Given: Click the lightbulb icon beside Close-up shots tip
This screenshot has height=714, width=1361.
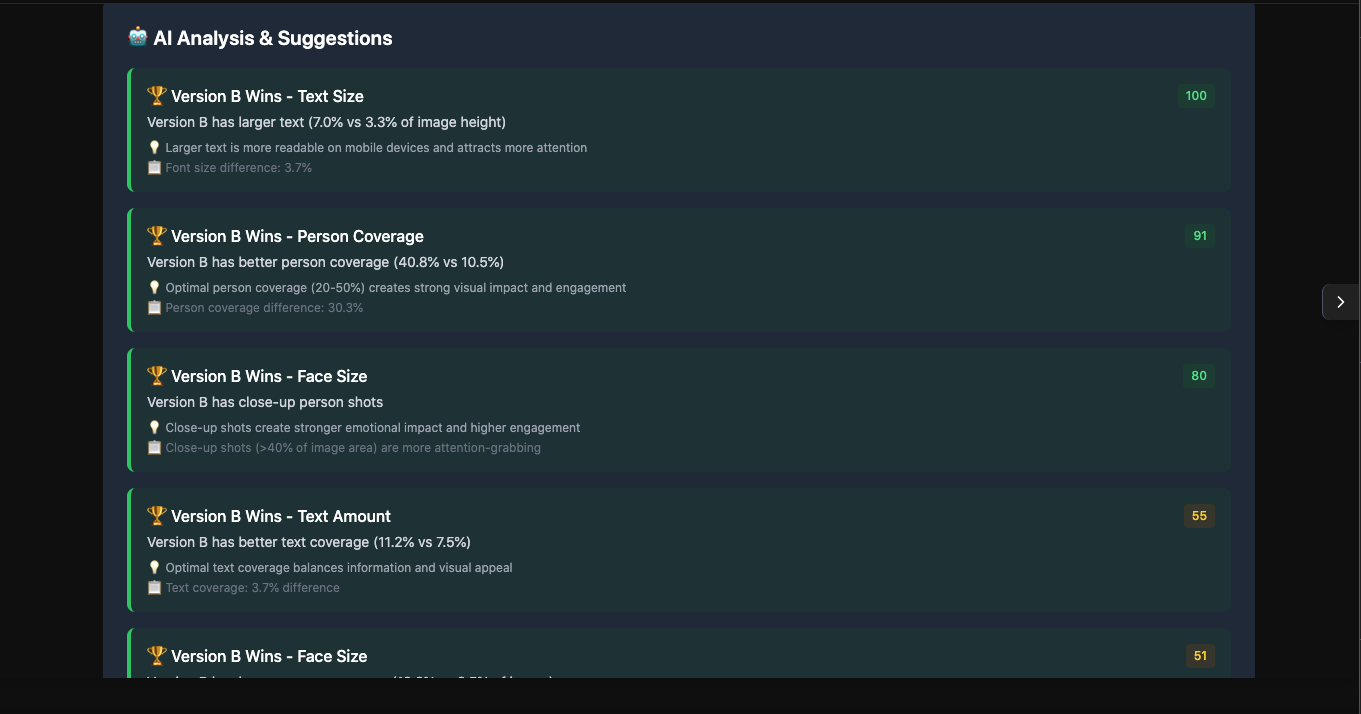Looking at the screenshot, I should pos(154,427).
